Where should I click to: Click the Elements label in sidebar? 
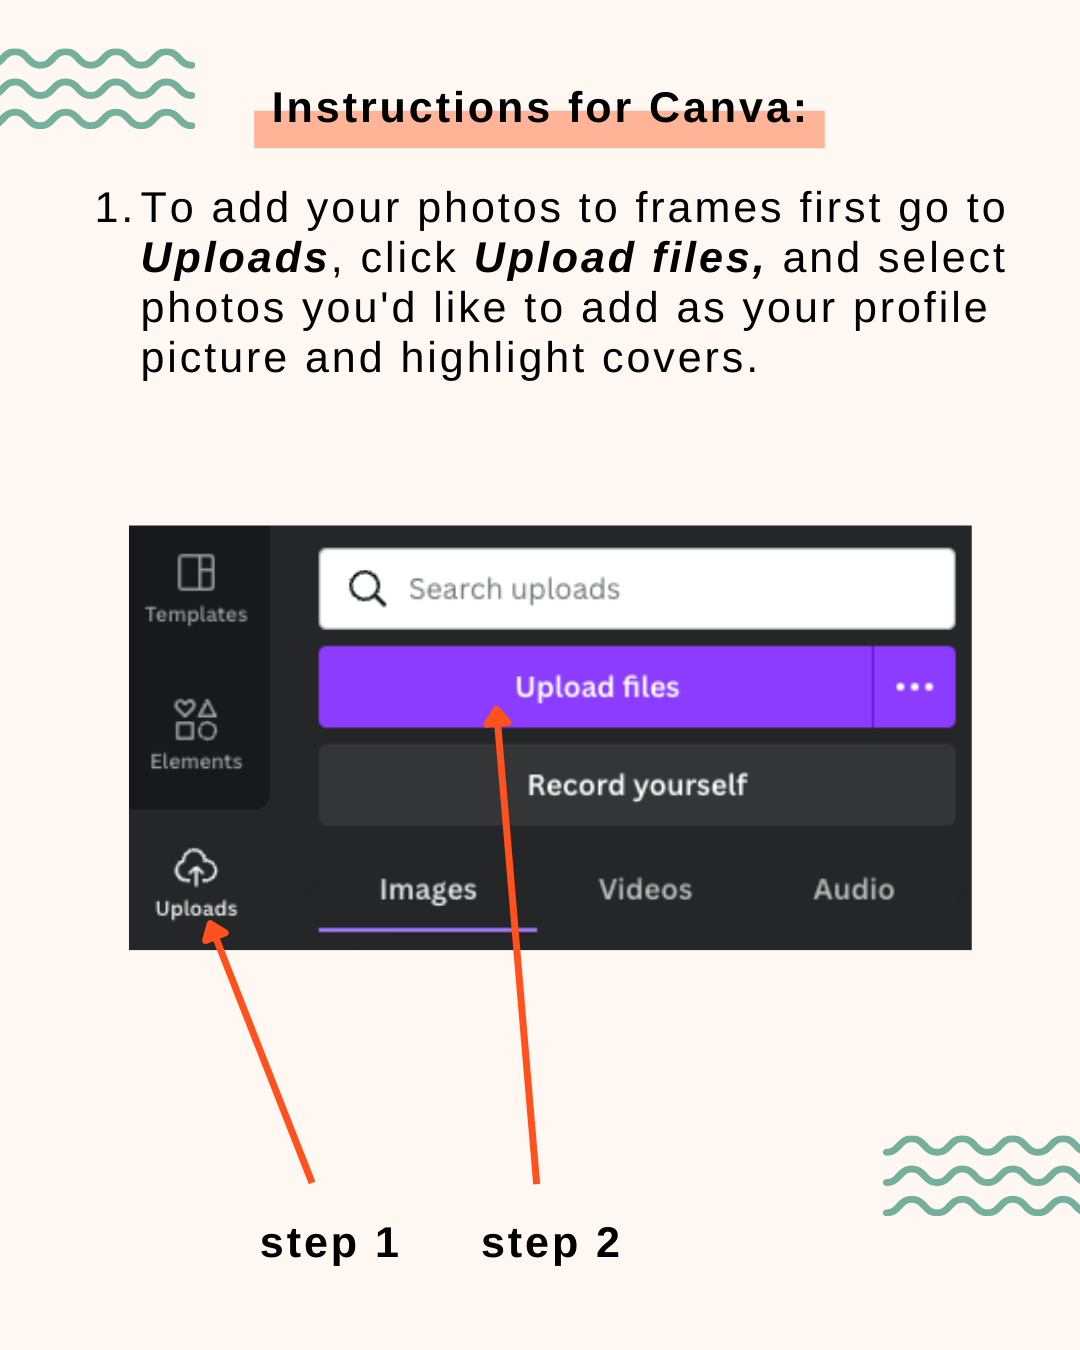(x=196, y=762)
